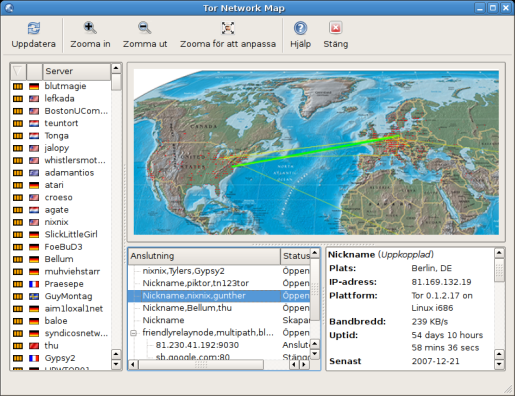Click the blank flag column header
The width and height of the screenshot is (515, 396).
[34, 71]
